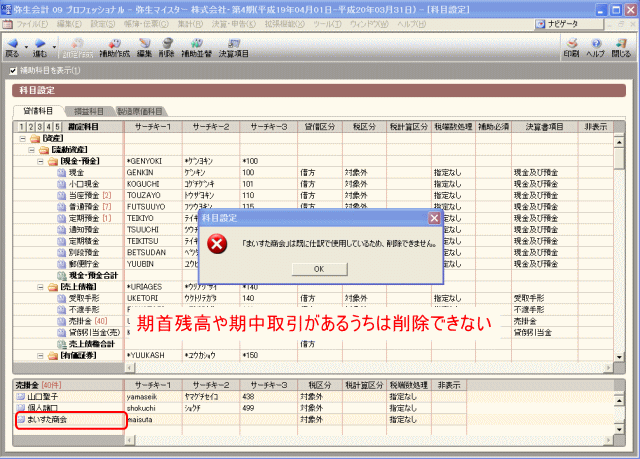Click the icon beside 個人諸口 sub-account
This screenshot has width=640, height=459.
(x=20, y=408)
